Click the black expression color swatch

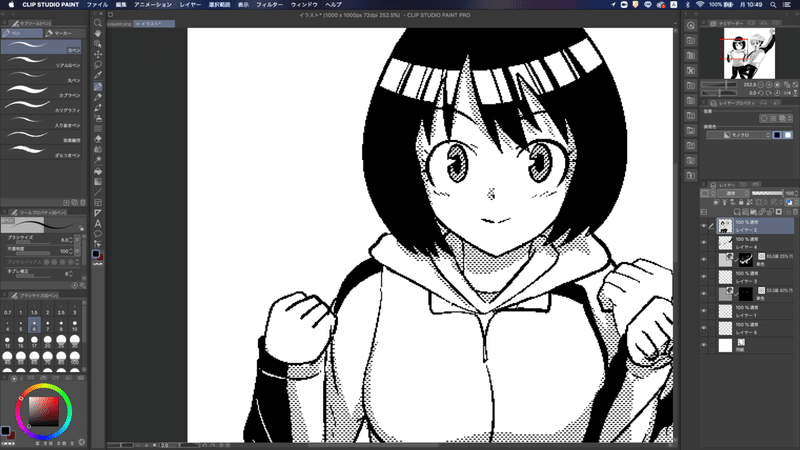pos(777,135)
